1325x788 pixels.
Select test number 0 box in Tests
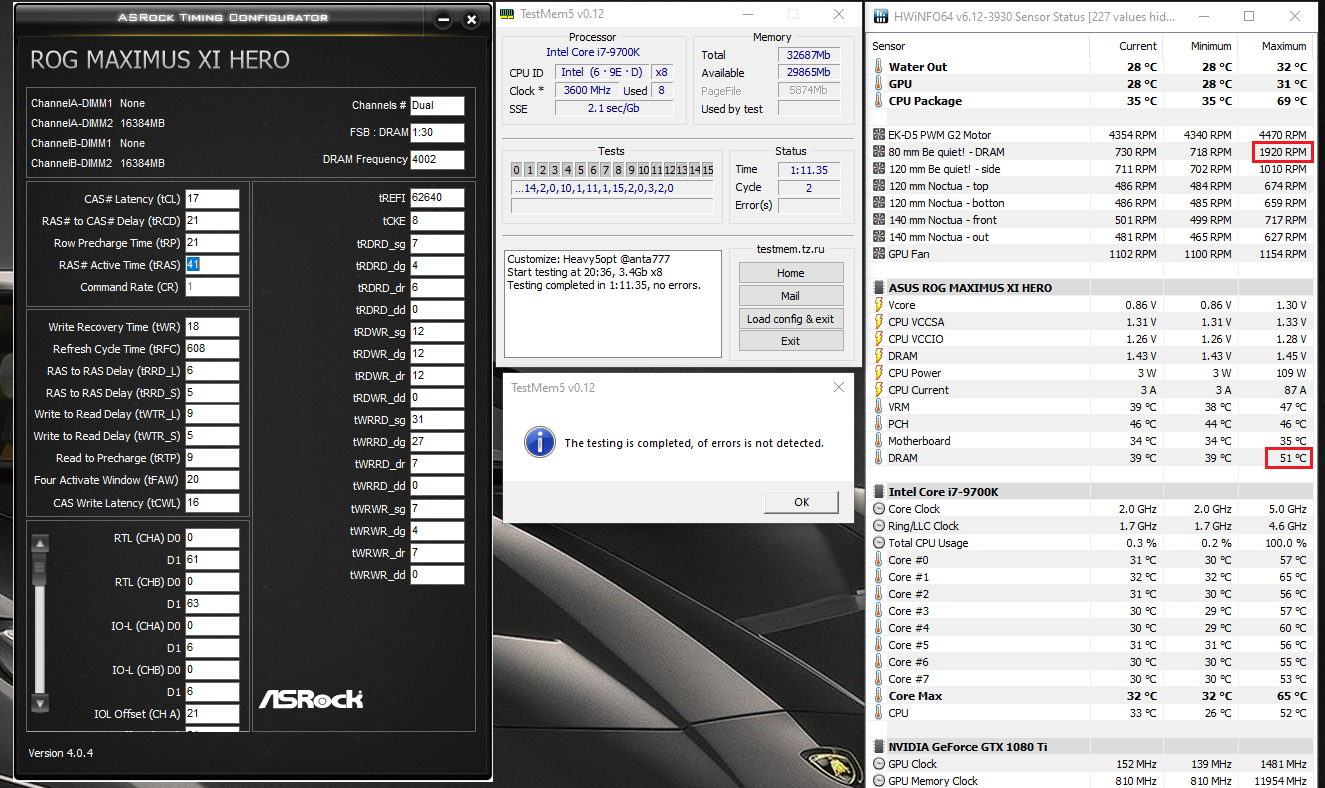point(518,170)
